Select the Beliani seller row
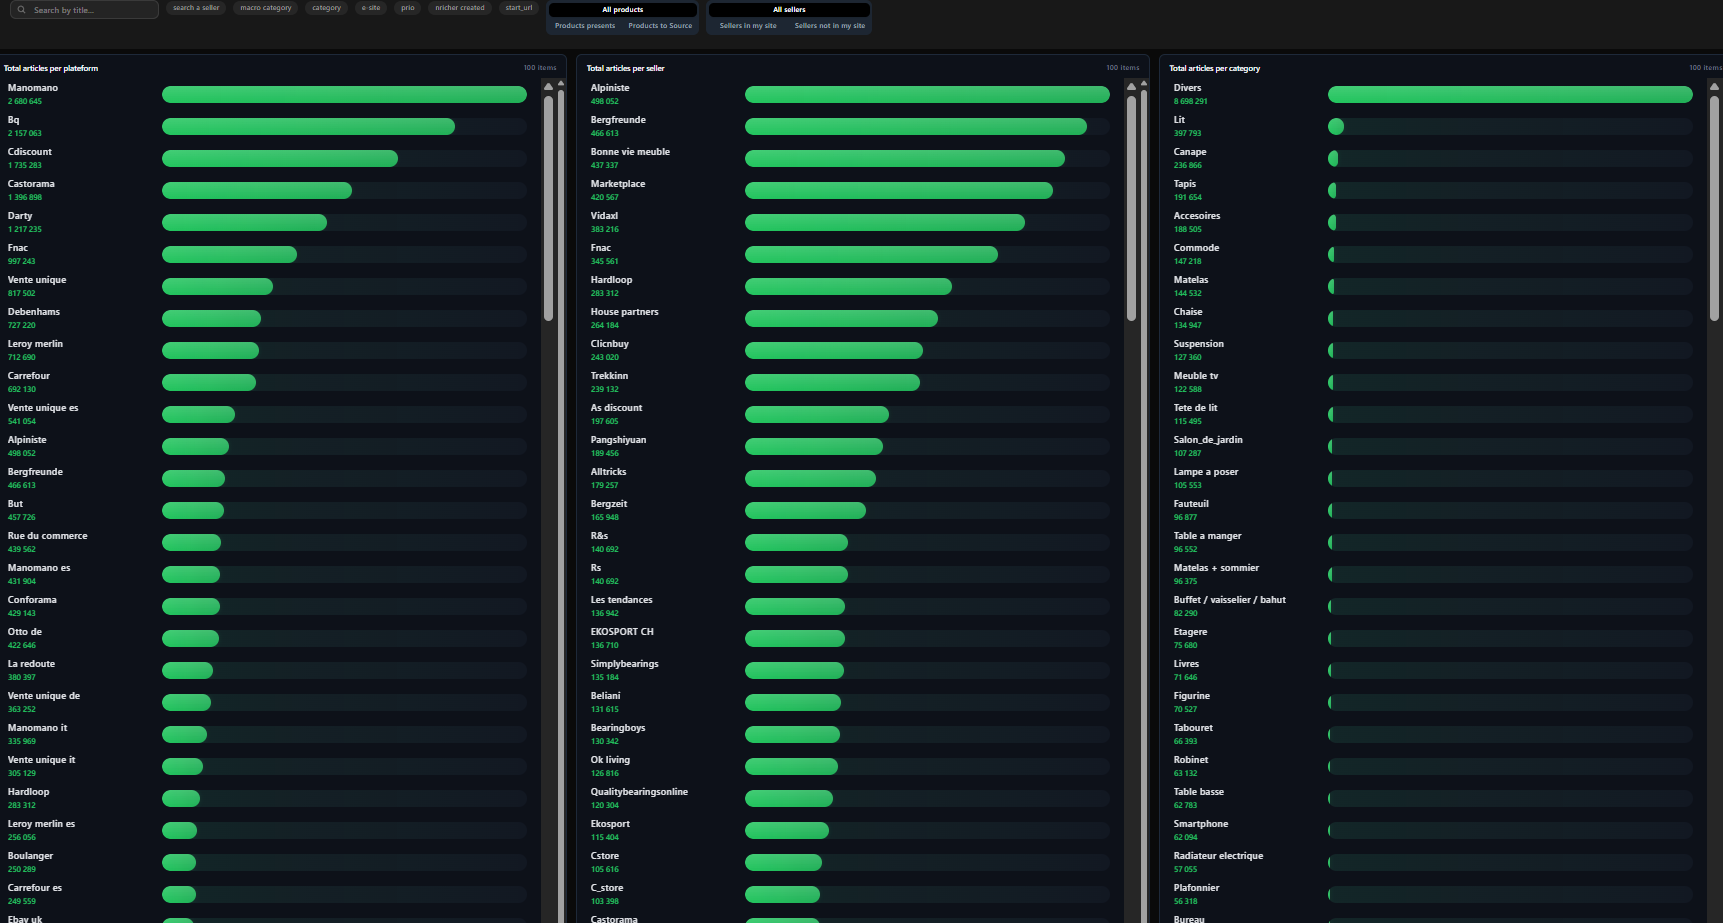Image resolution: width=1723 pixels, height=923 pixels. 850,702
